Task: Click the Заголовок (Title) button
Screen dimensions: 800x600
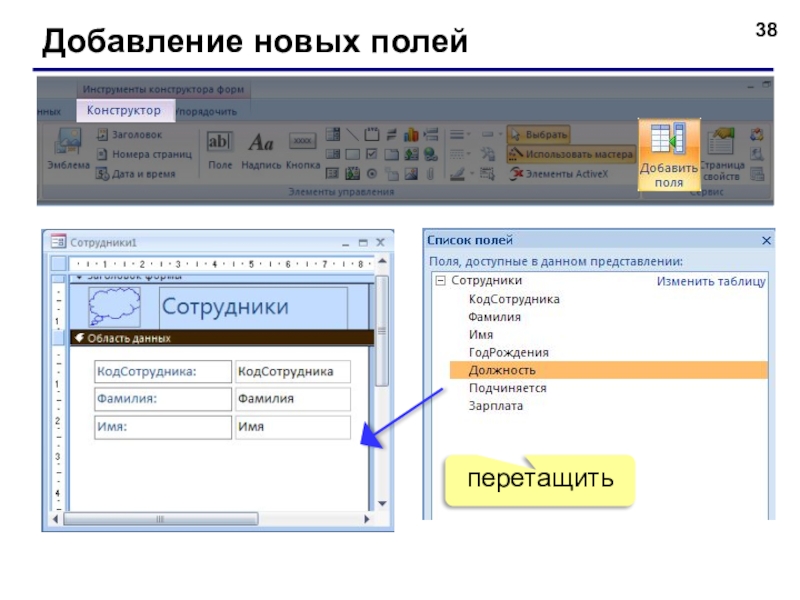Action: point(130,135)
